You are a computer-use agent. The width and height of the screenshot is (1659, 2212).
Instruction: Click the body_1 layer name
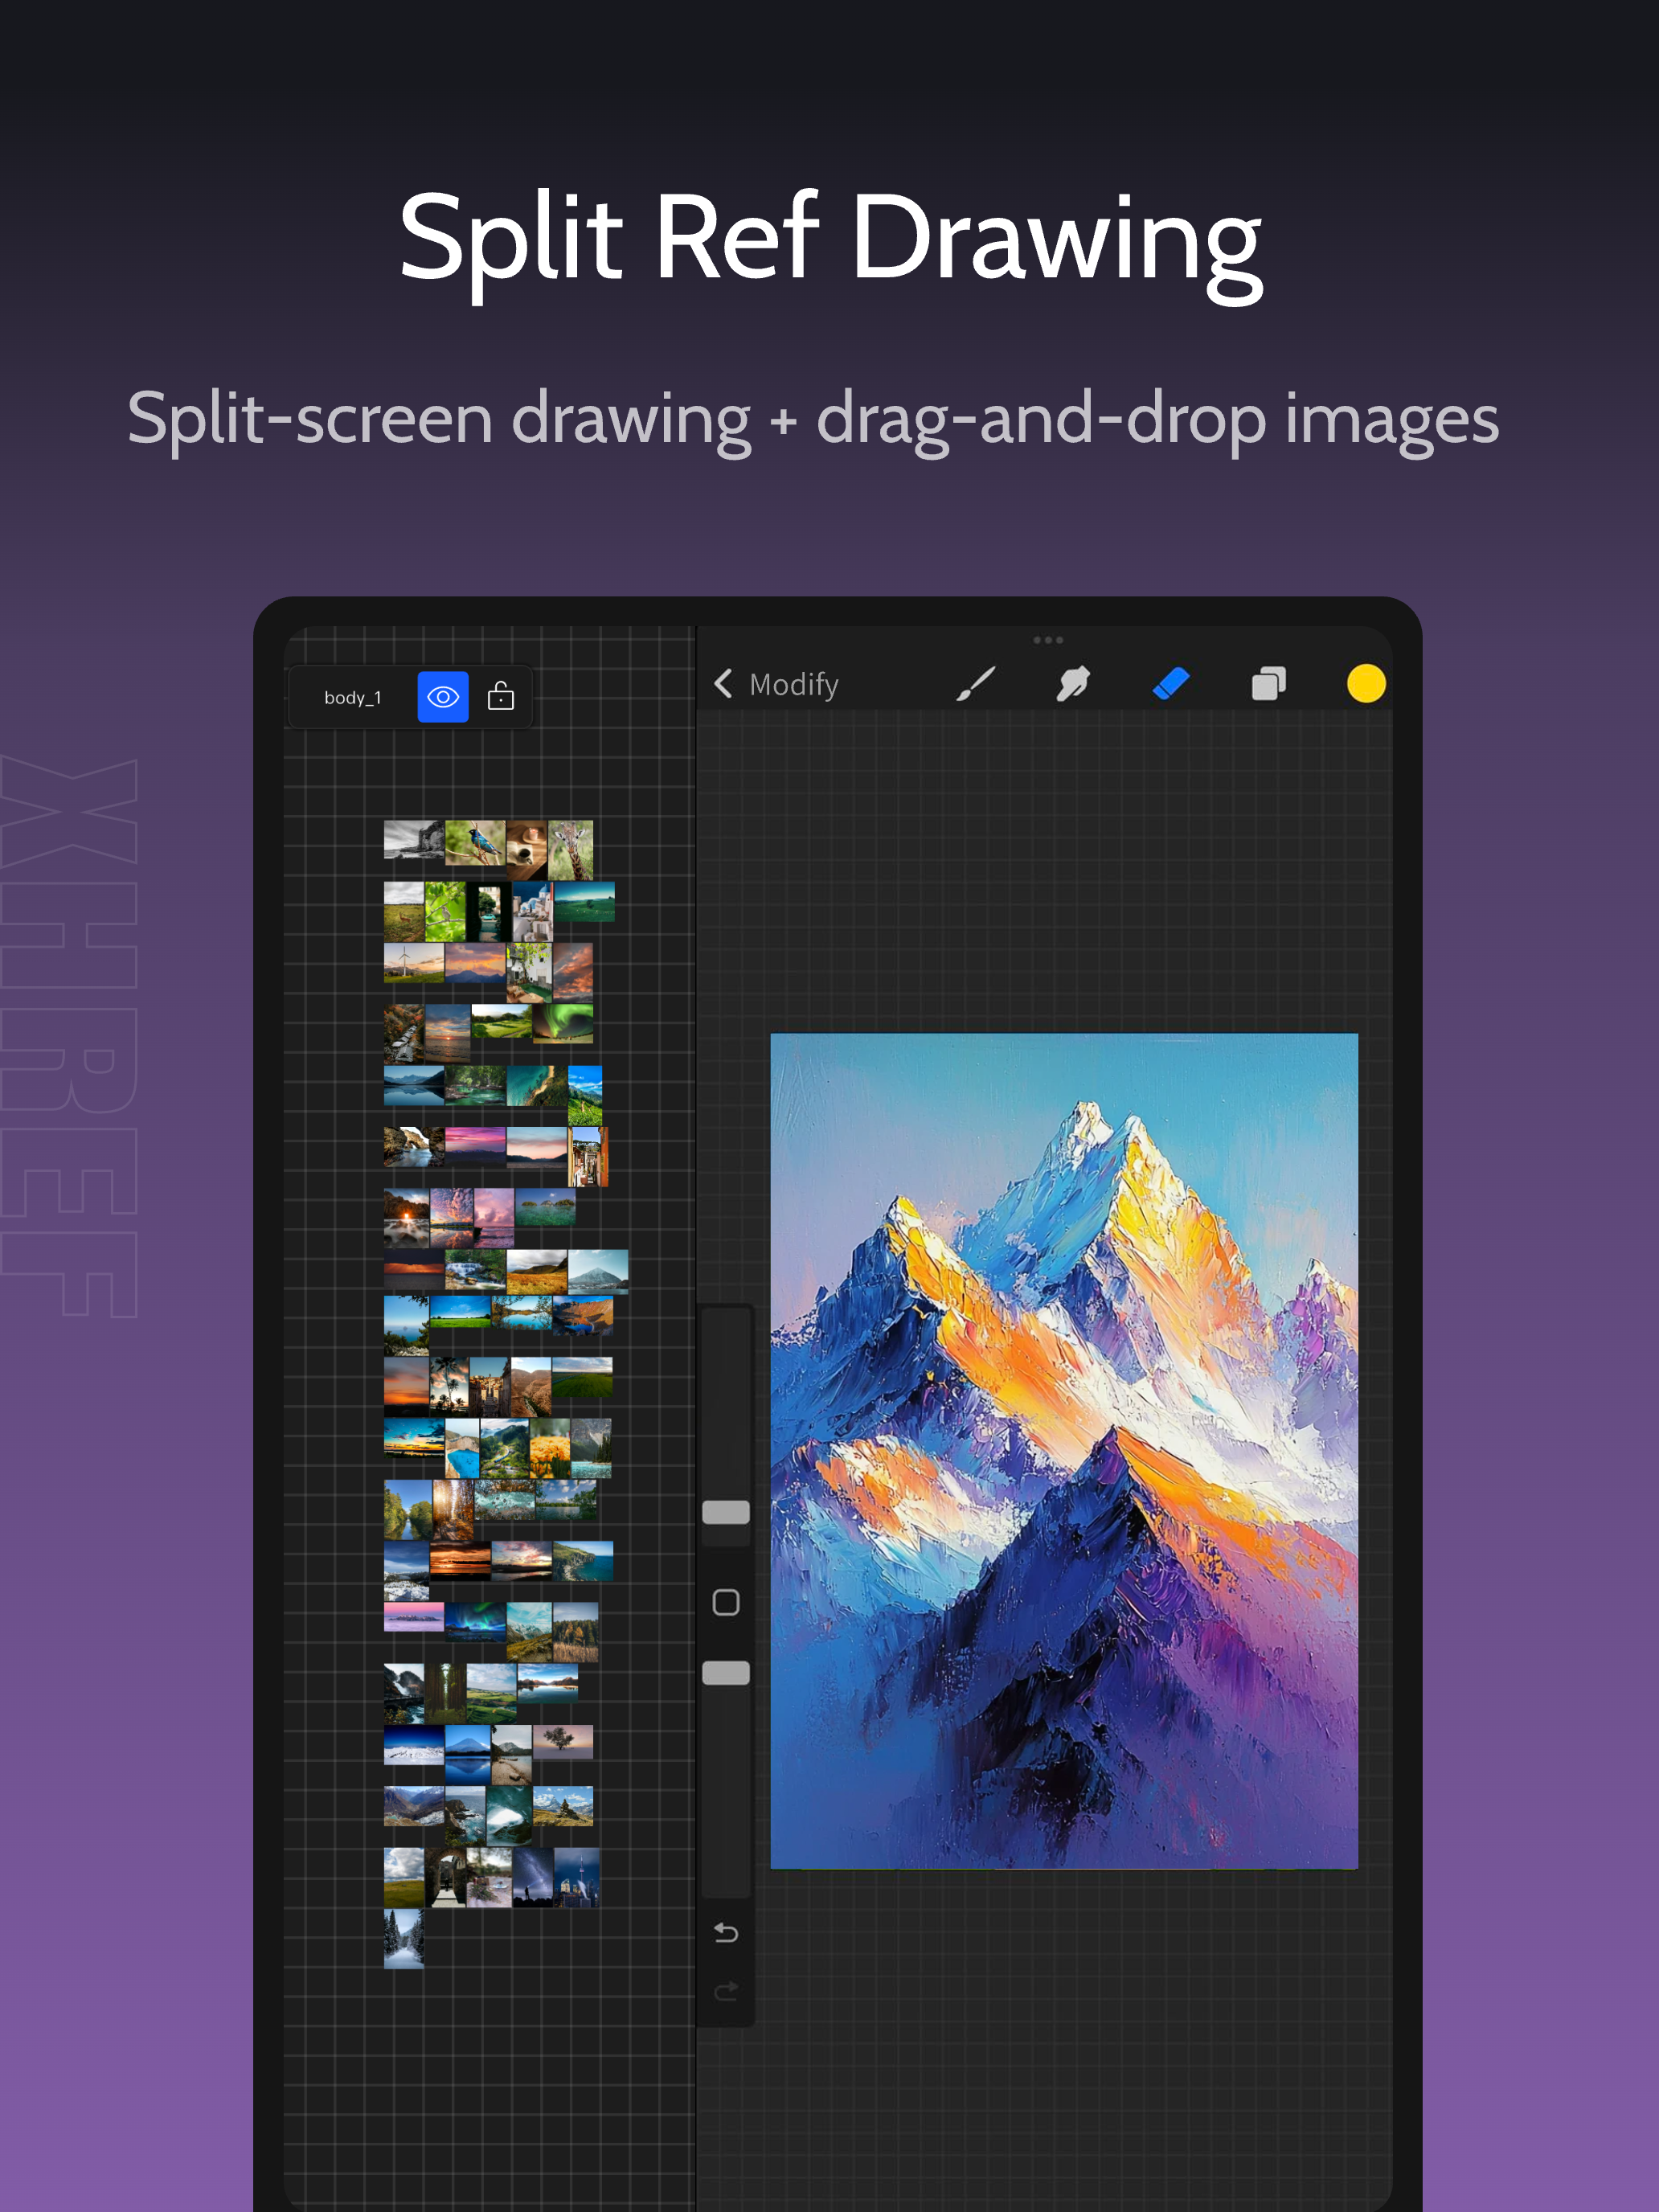352,698
